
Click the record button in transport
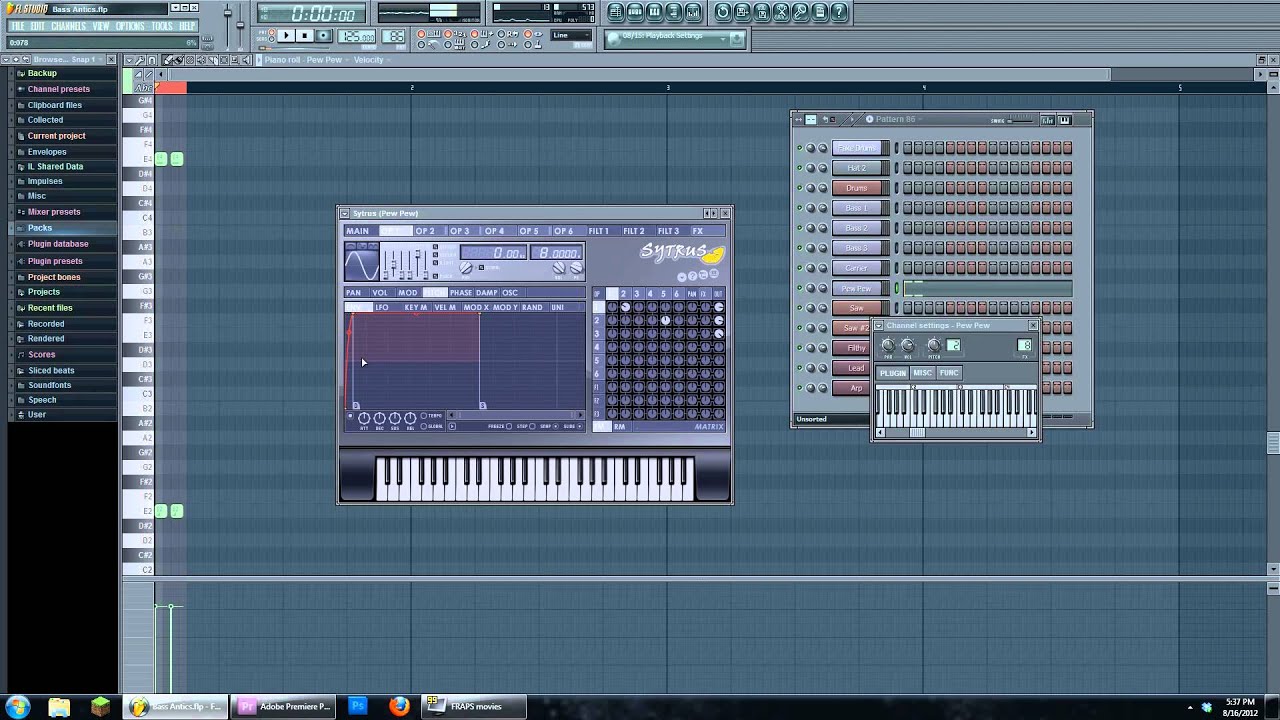[323, 36]
